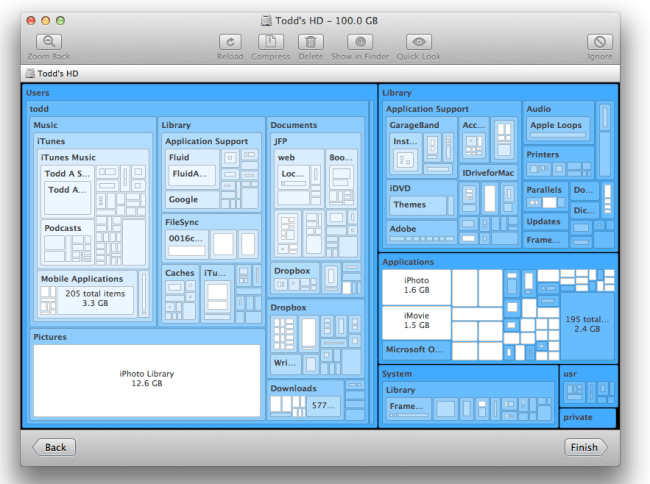Click the Ignore toolbar icon
The width and height of the screenshot is (650, 484).
tap(599, 42)
